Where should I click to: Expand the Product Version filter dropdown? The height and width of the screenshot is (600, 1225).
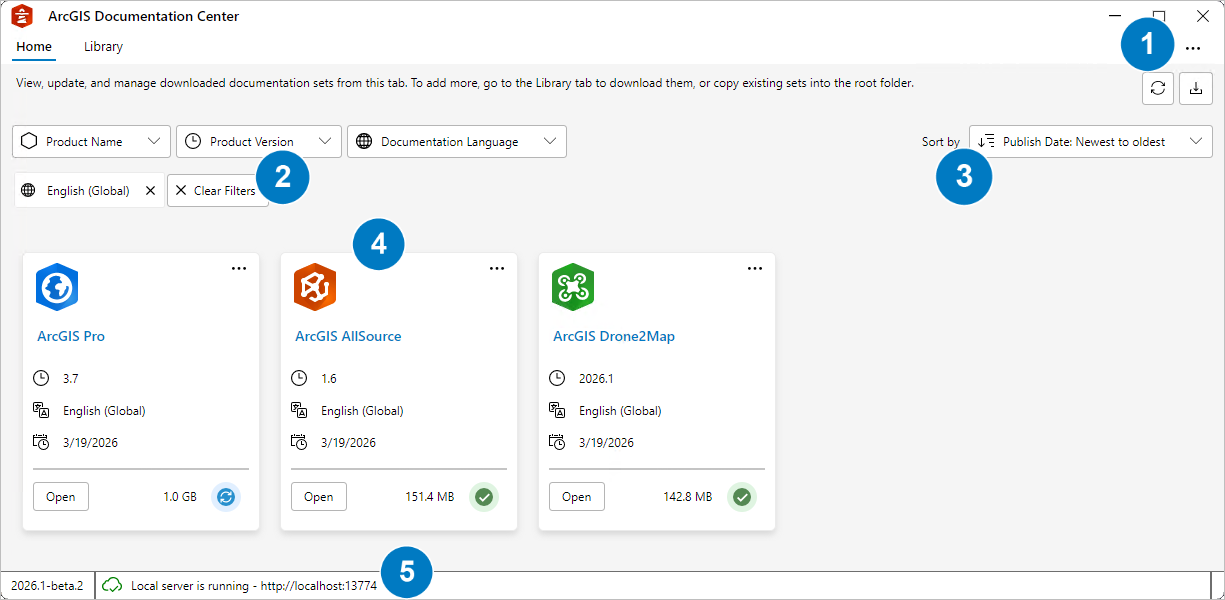point(259,141)
